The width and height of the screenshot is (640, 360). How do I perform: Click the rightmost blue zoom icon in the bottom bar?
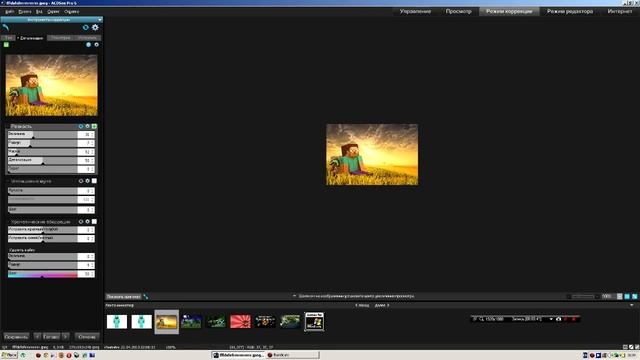pos(635,297)
